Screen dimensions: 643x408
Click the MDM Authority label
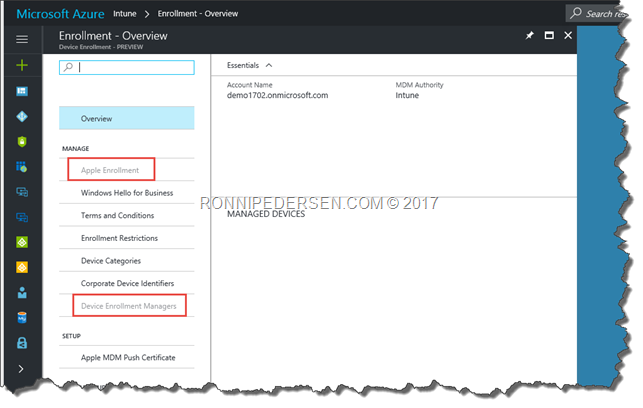click(x=420, y=85)
